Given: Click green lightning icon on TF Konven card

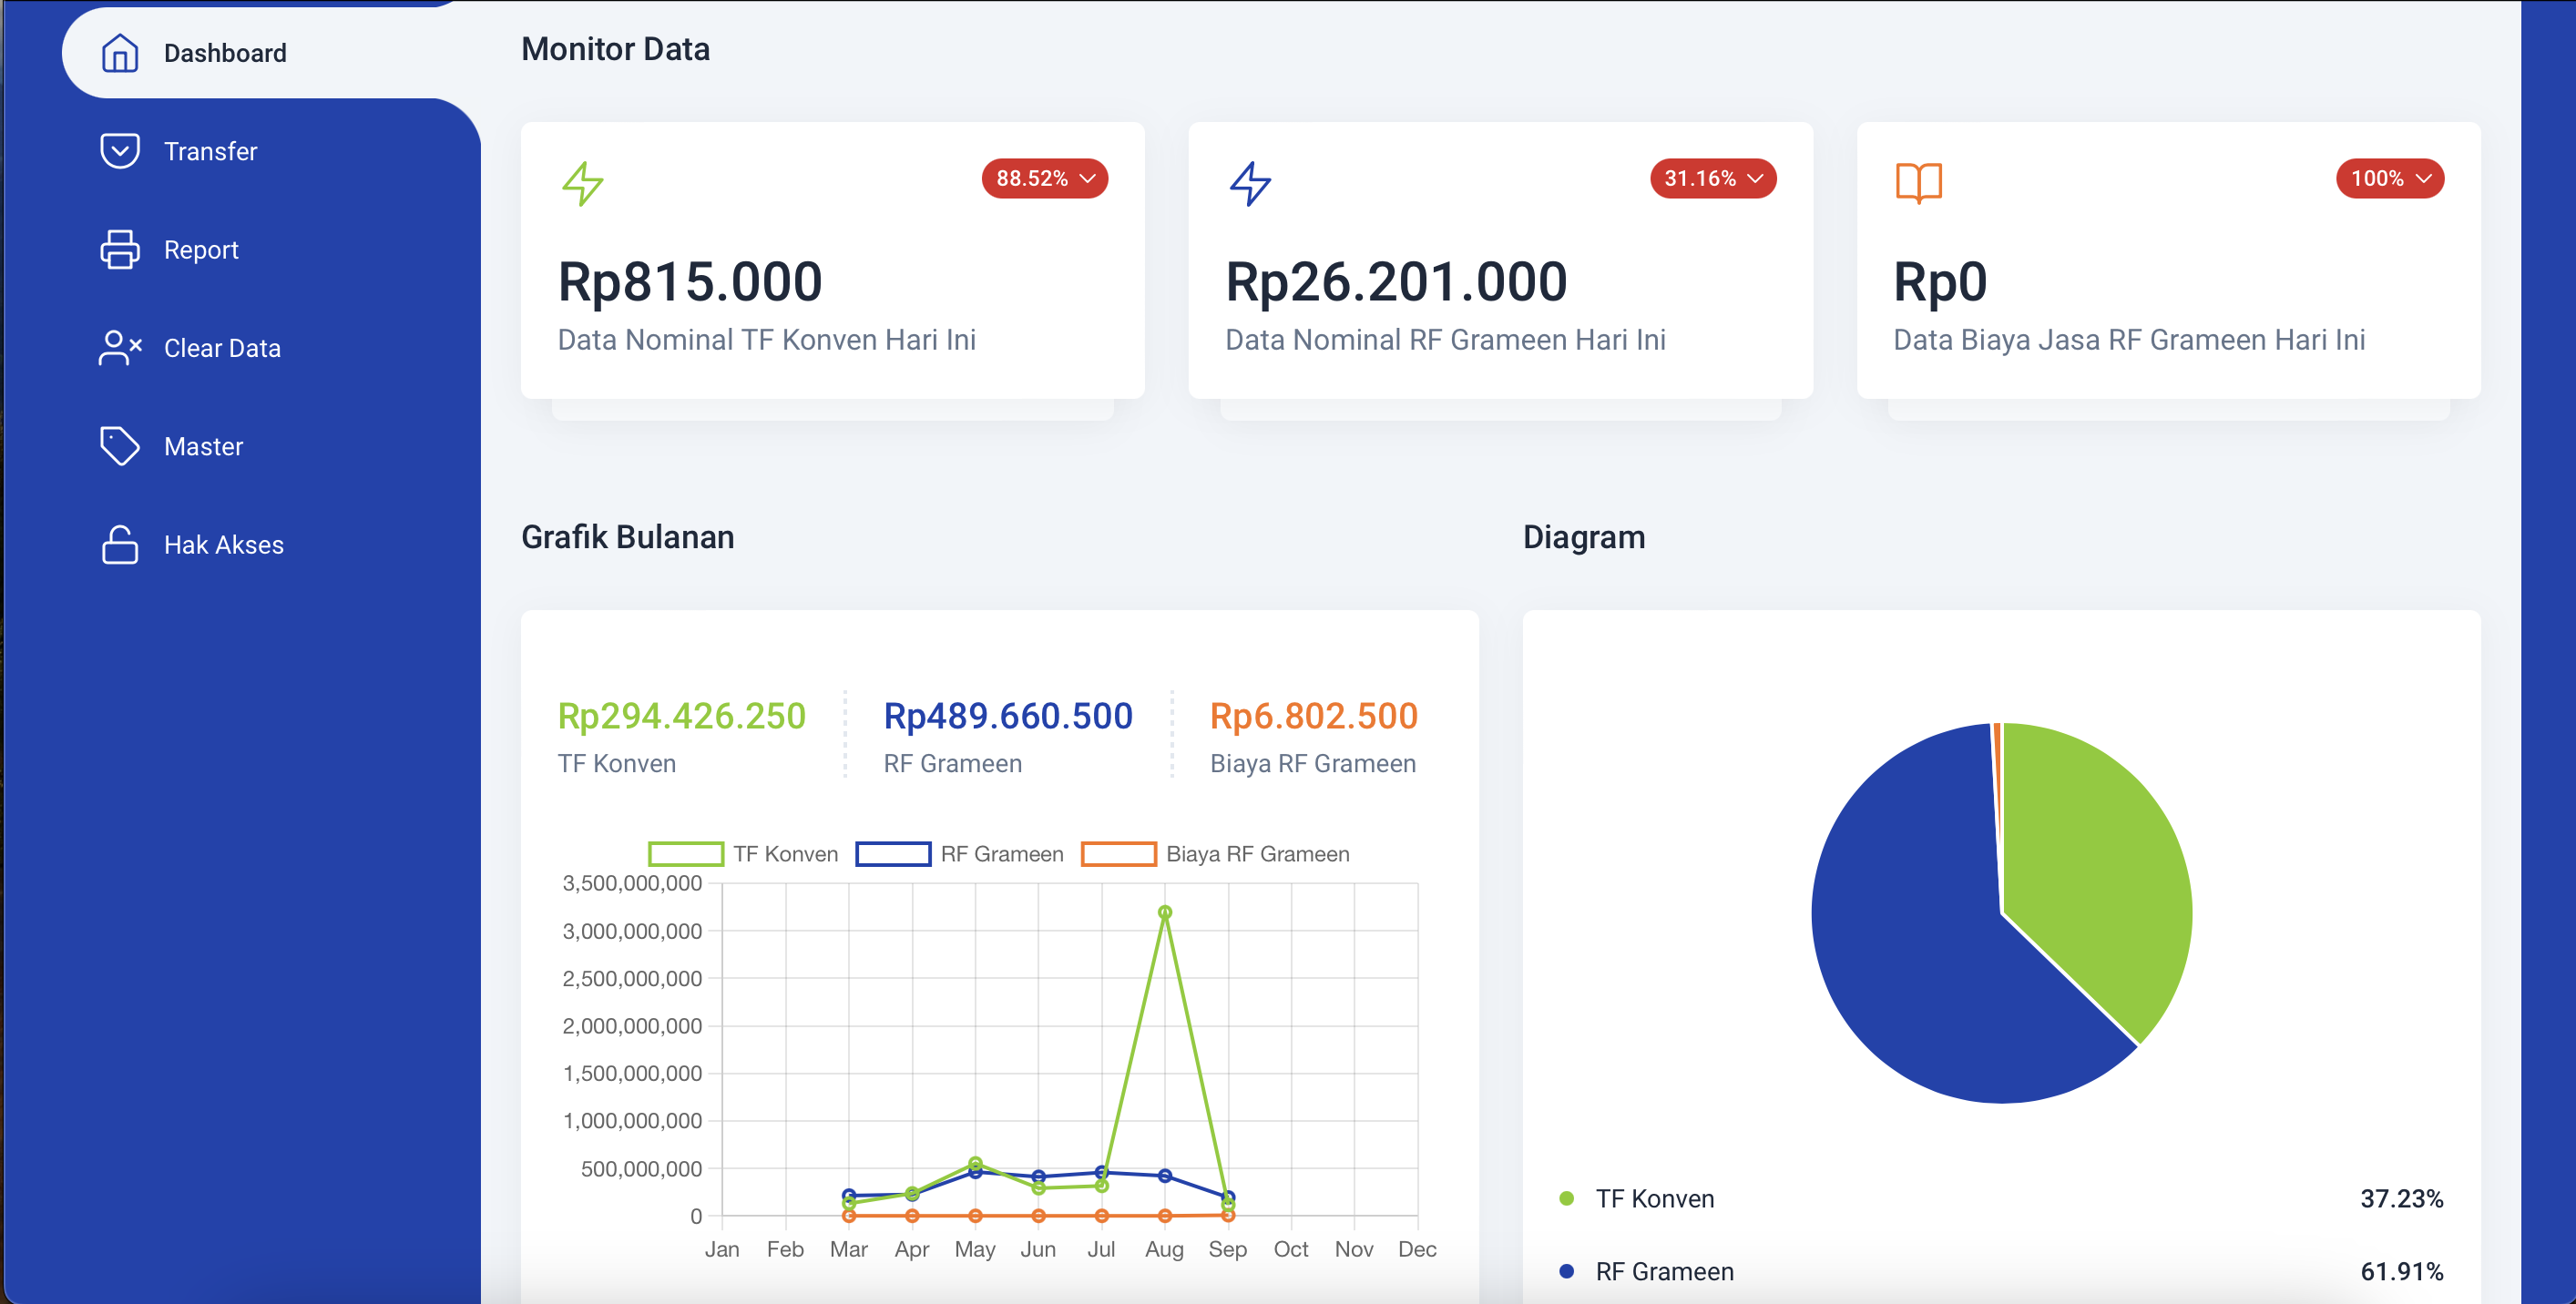Looking at the screenshot, I should [x=582, y=183].
